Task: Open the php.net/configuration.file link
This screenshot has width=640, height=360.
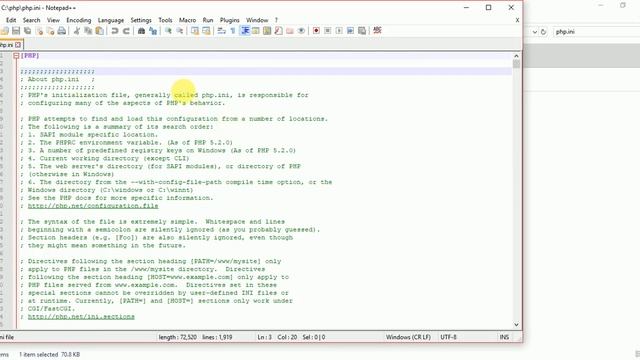Action: click(x=93, y=206)
